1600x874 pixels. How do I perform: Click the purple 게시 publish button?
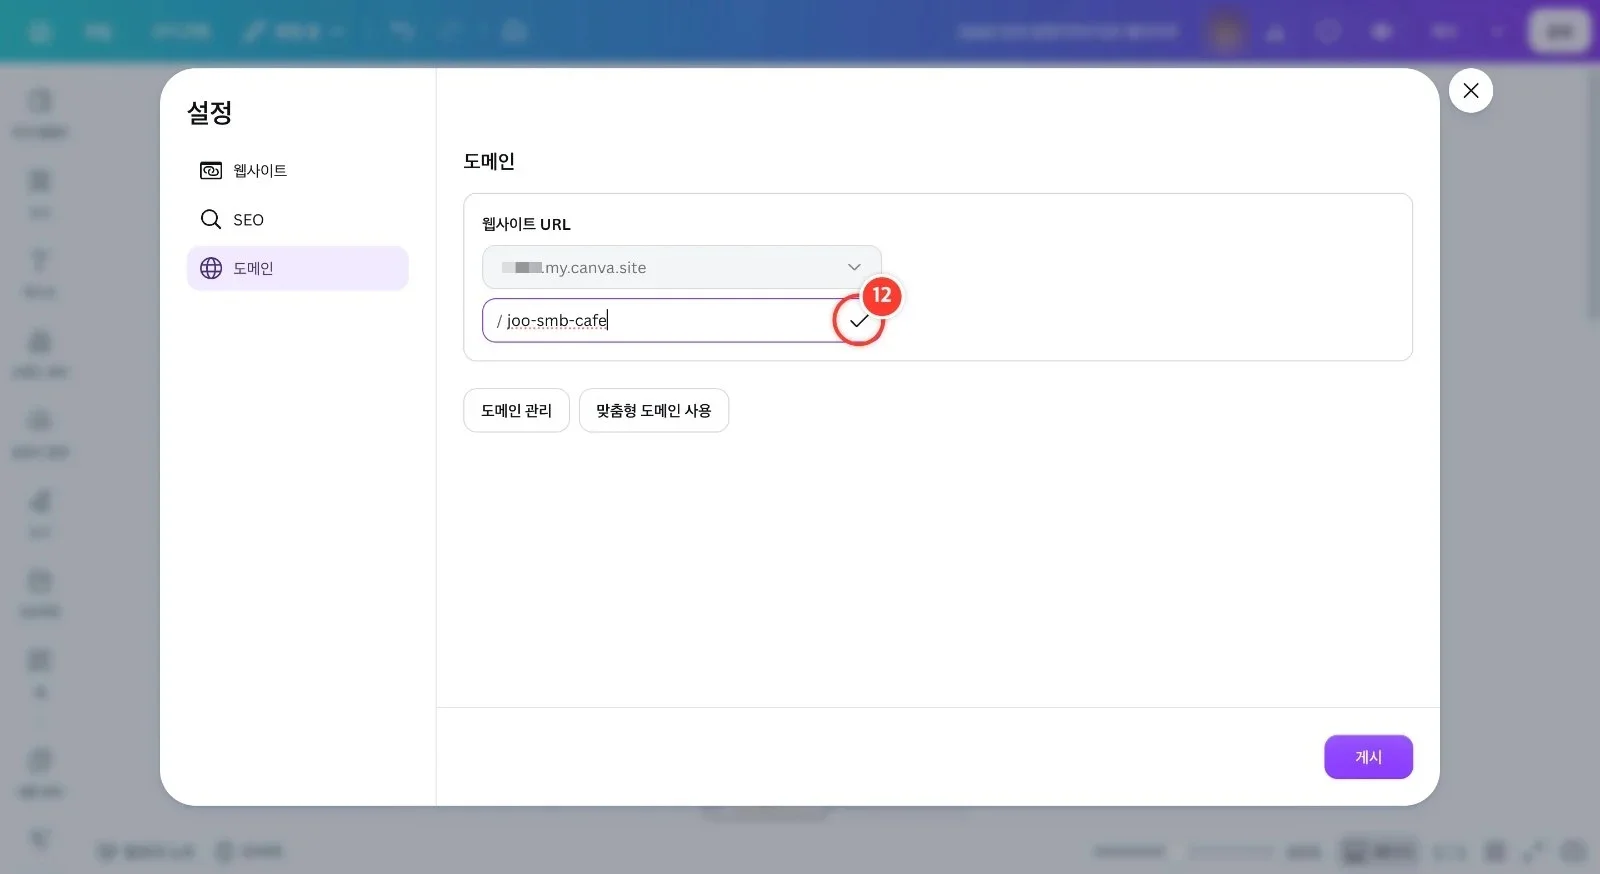coord(1368,757)
